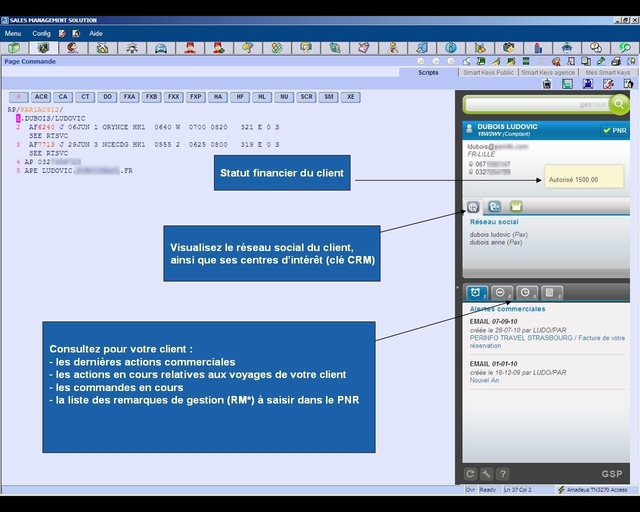Click the AF6240 flight segment line
Viewport: 640px width, 512px height.
point(148,127)
